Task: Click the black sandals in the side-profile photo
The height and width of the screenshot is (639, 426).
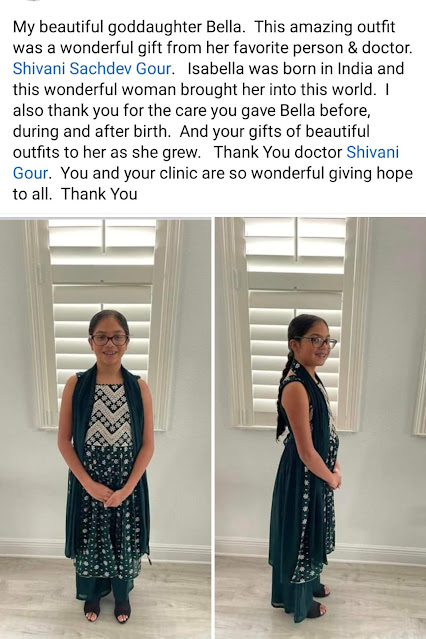Action: [318, 602]
